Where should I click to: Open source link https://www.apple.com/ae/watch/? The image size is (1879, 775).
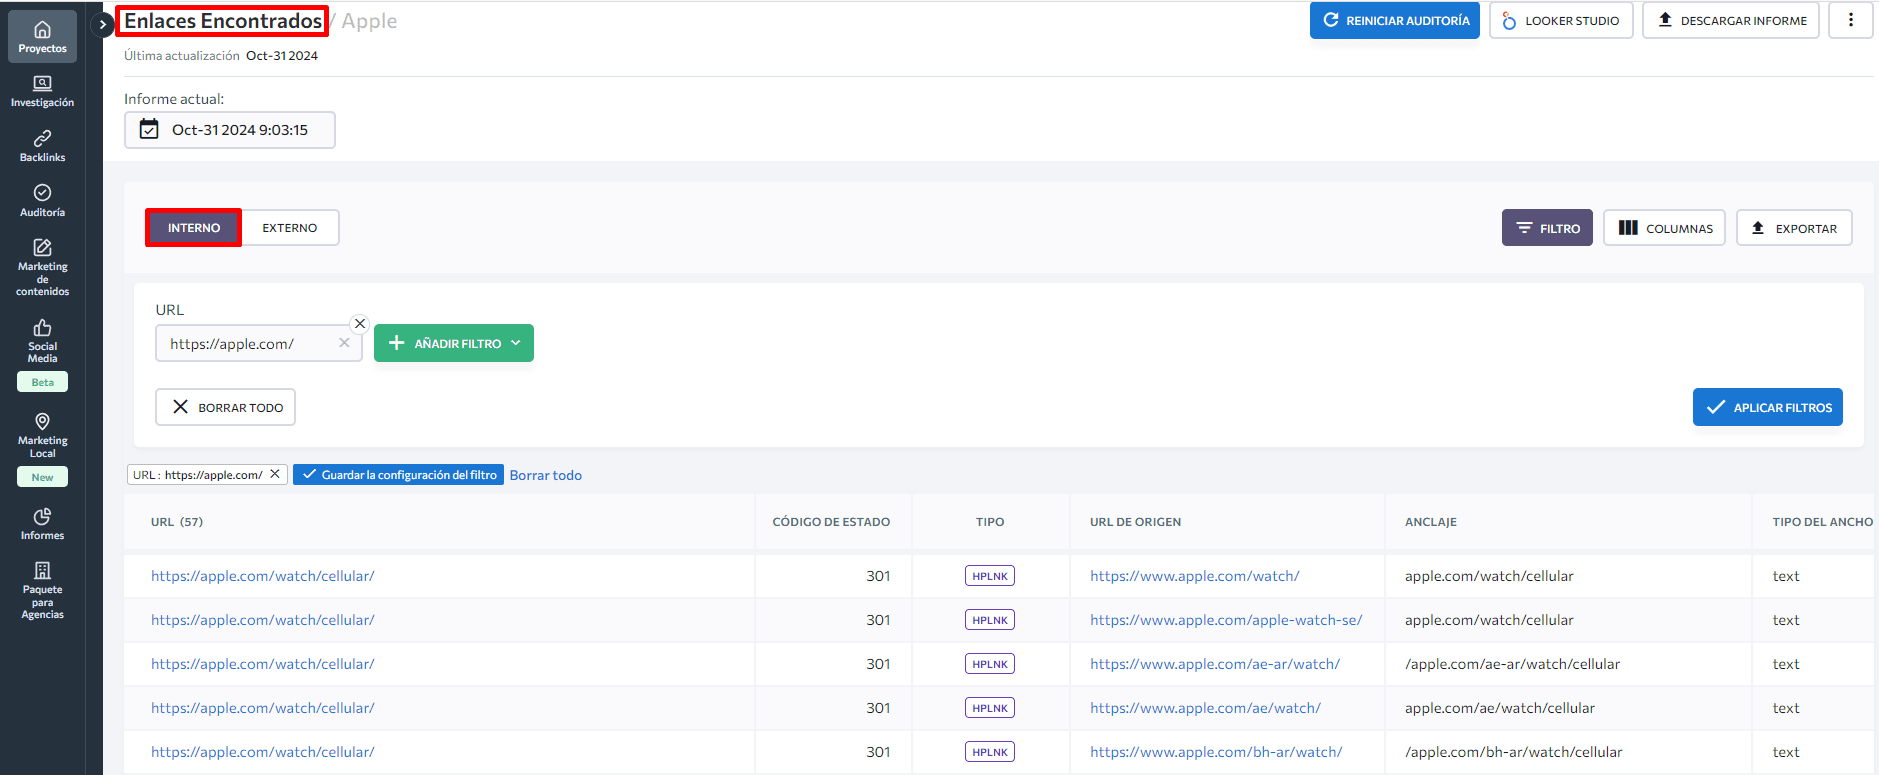1205,708
